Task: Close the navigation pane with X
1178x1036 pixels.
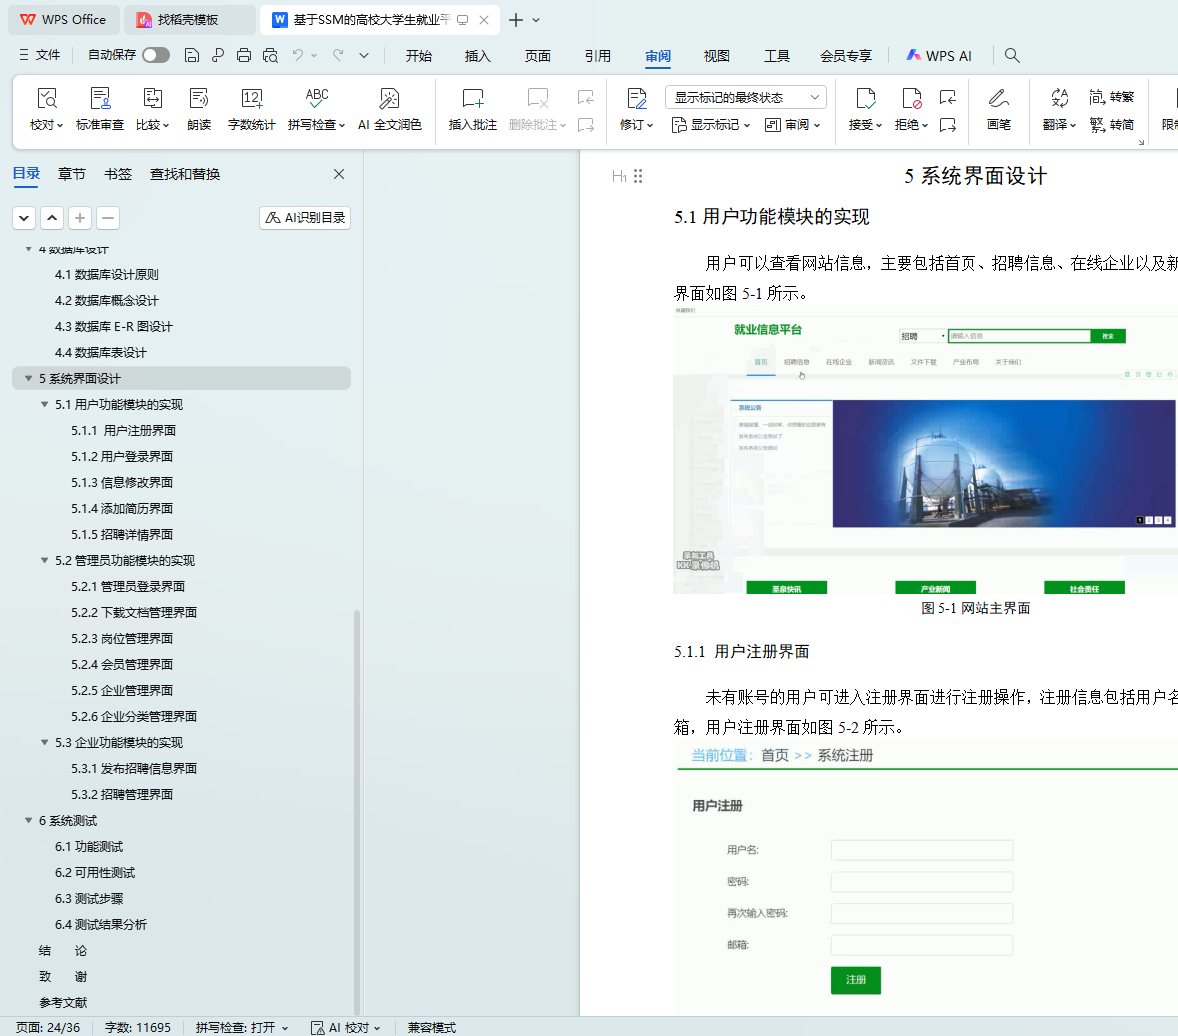Action: (339, 174)
